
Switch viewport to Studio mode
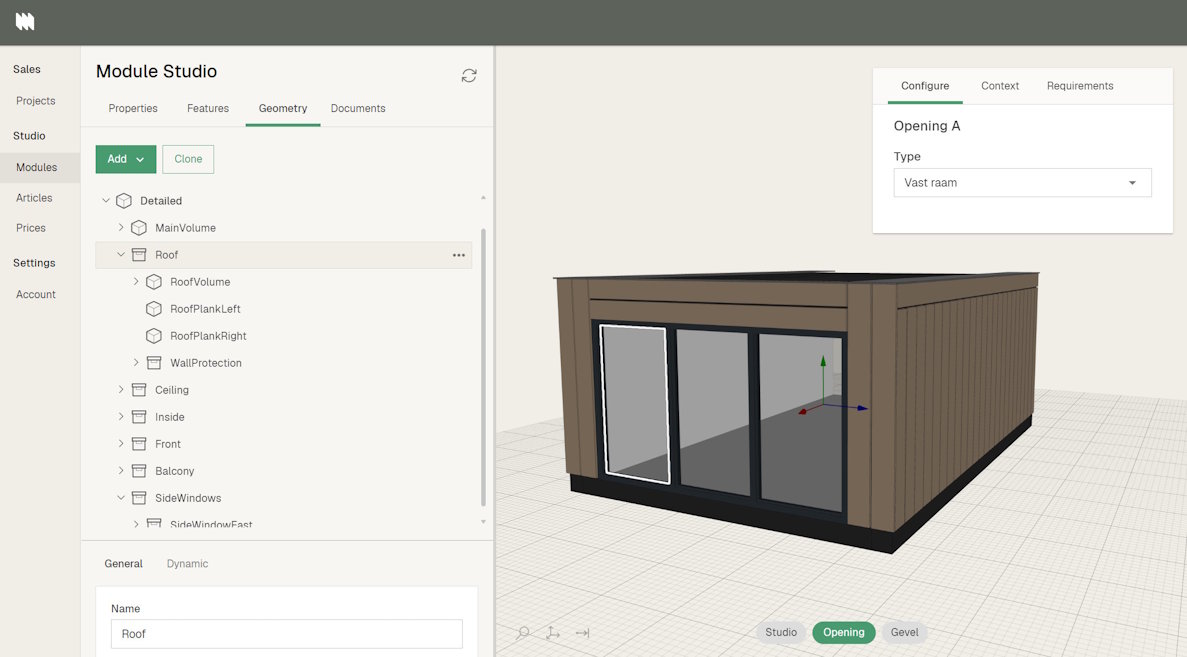[x=781, y=632]
